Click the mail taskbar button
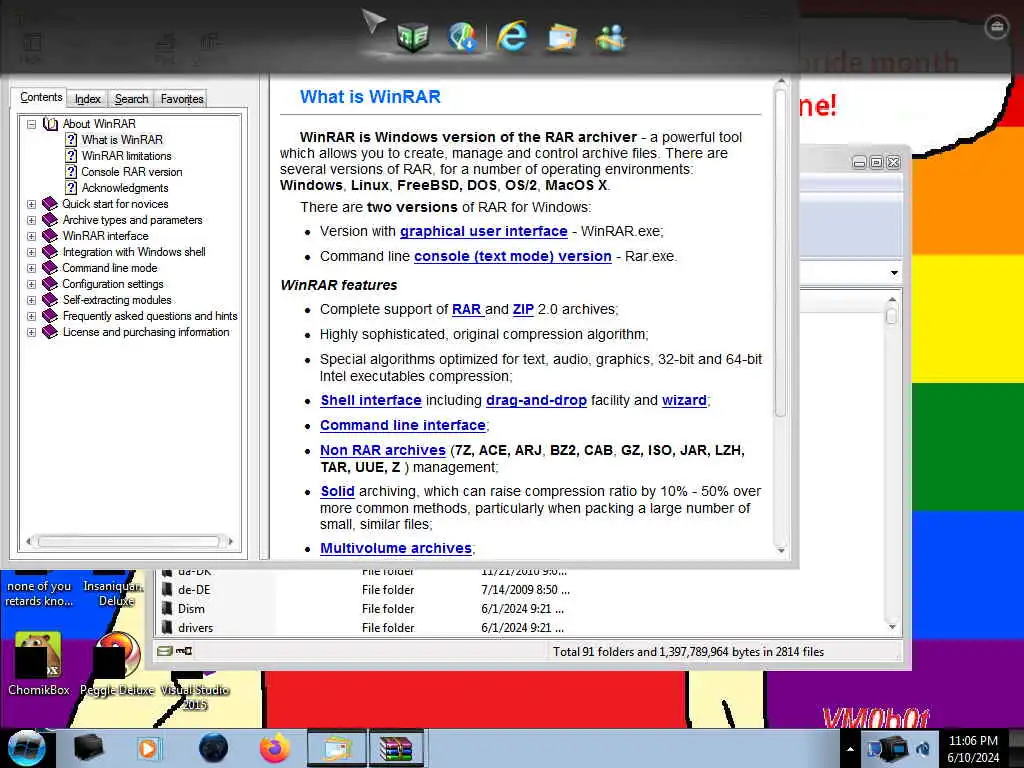Viewport: 1024px width, 768px height. (x=337, y=748)
